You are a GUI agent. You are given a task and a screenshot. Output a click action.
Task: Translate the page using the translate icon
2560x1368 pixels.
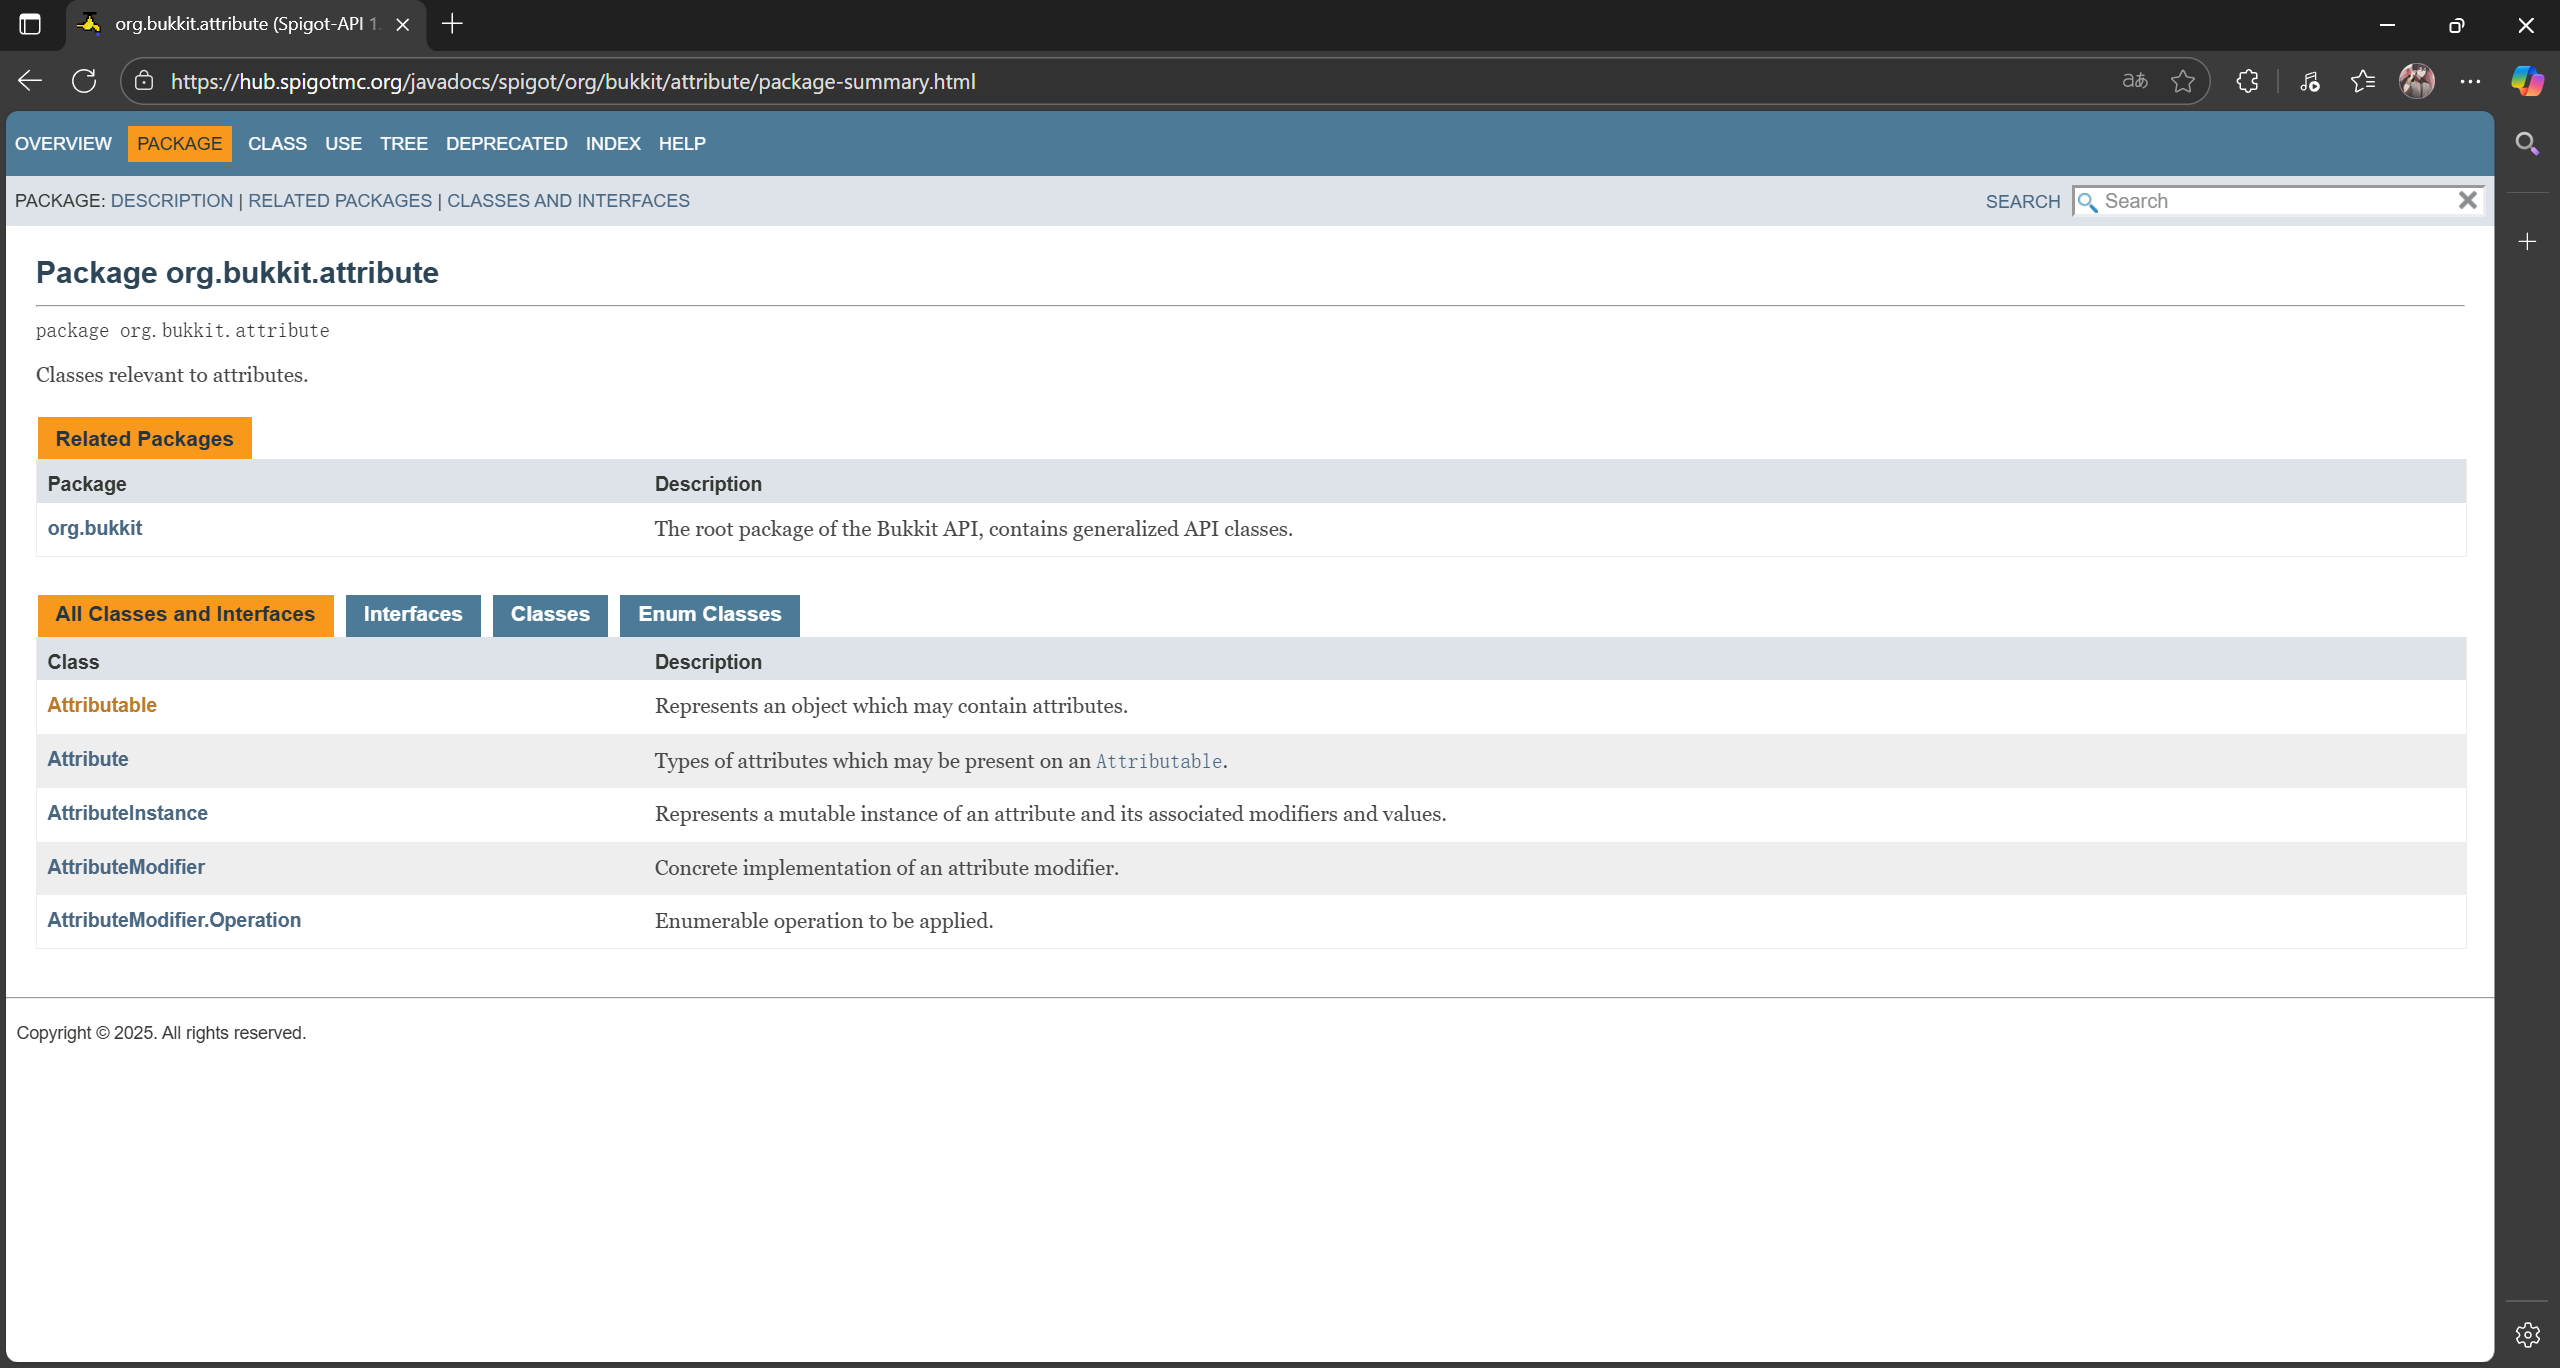[x=2133, y=81]
